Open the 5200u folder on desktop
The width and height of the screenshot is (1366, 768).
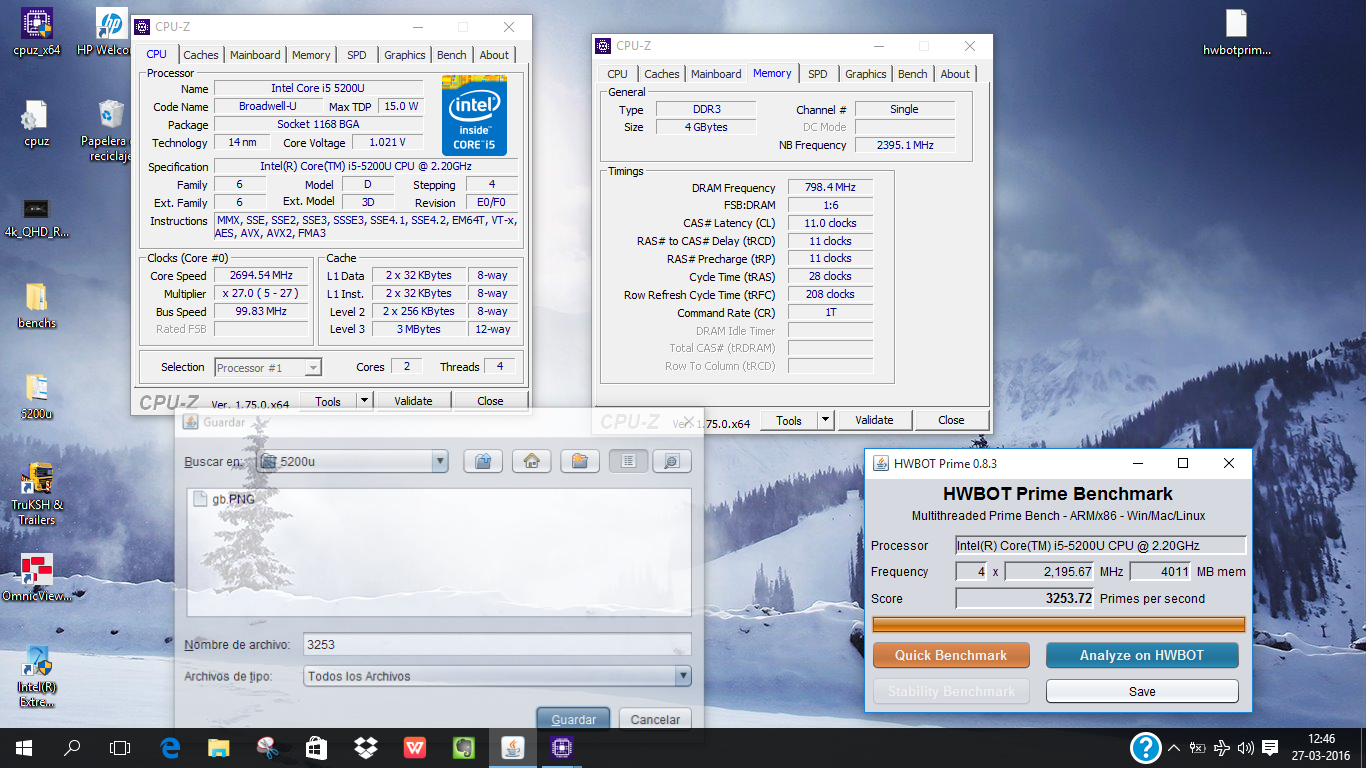tap(37, 396)
